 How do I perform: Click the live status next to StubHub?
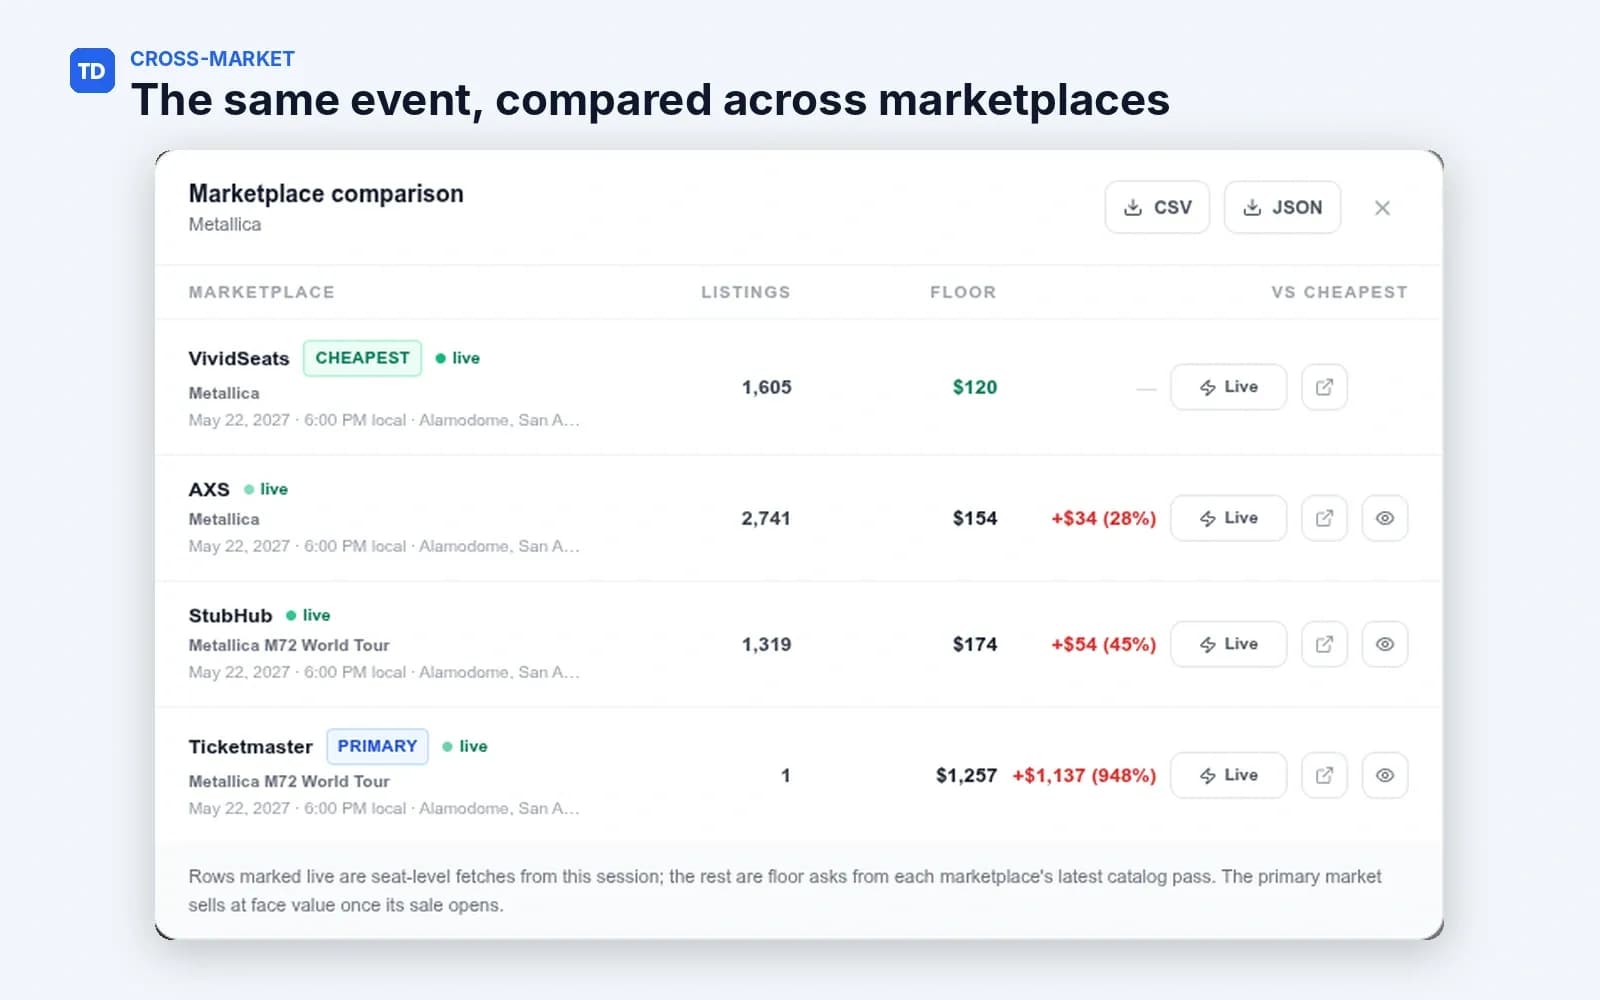click(x=308, y=615)
